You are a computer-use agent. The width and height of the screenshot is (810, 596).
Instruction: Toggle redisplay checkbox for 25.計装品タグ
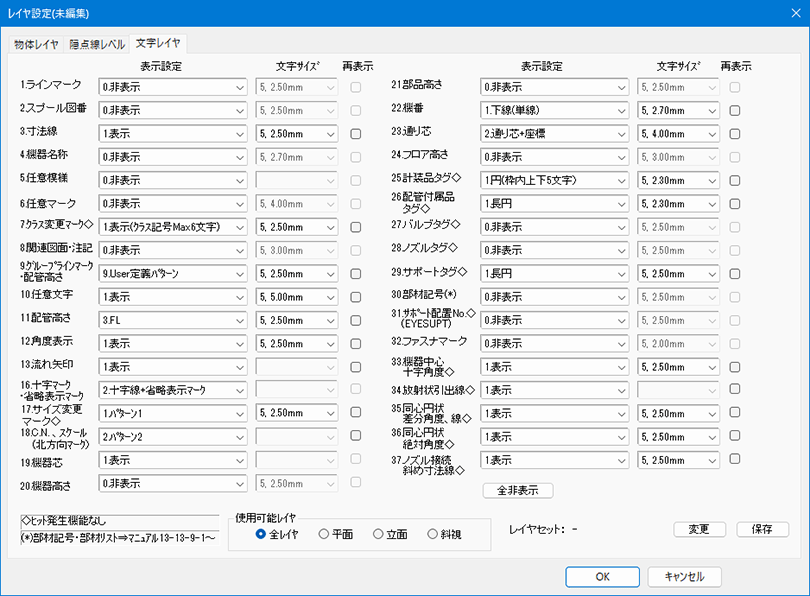[x=735, y=181]
